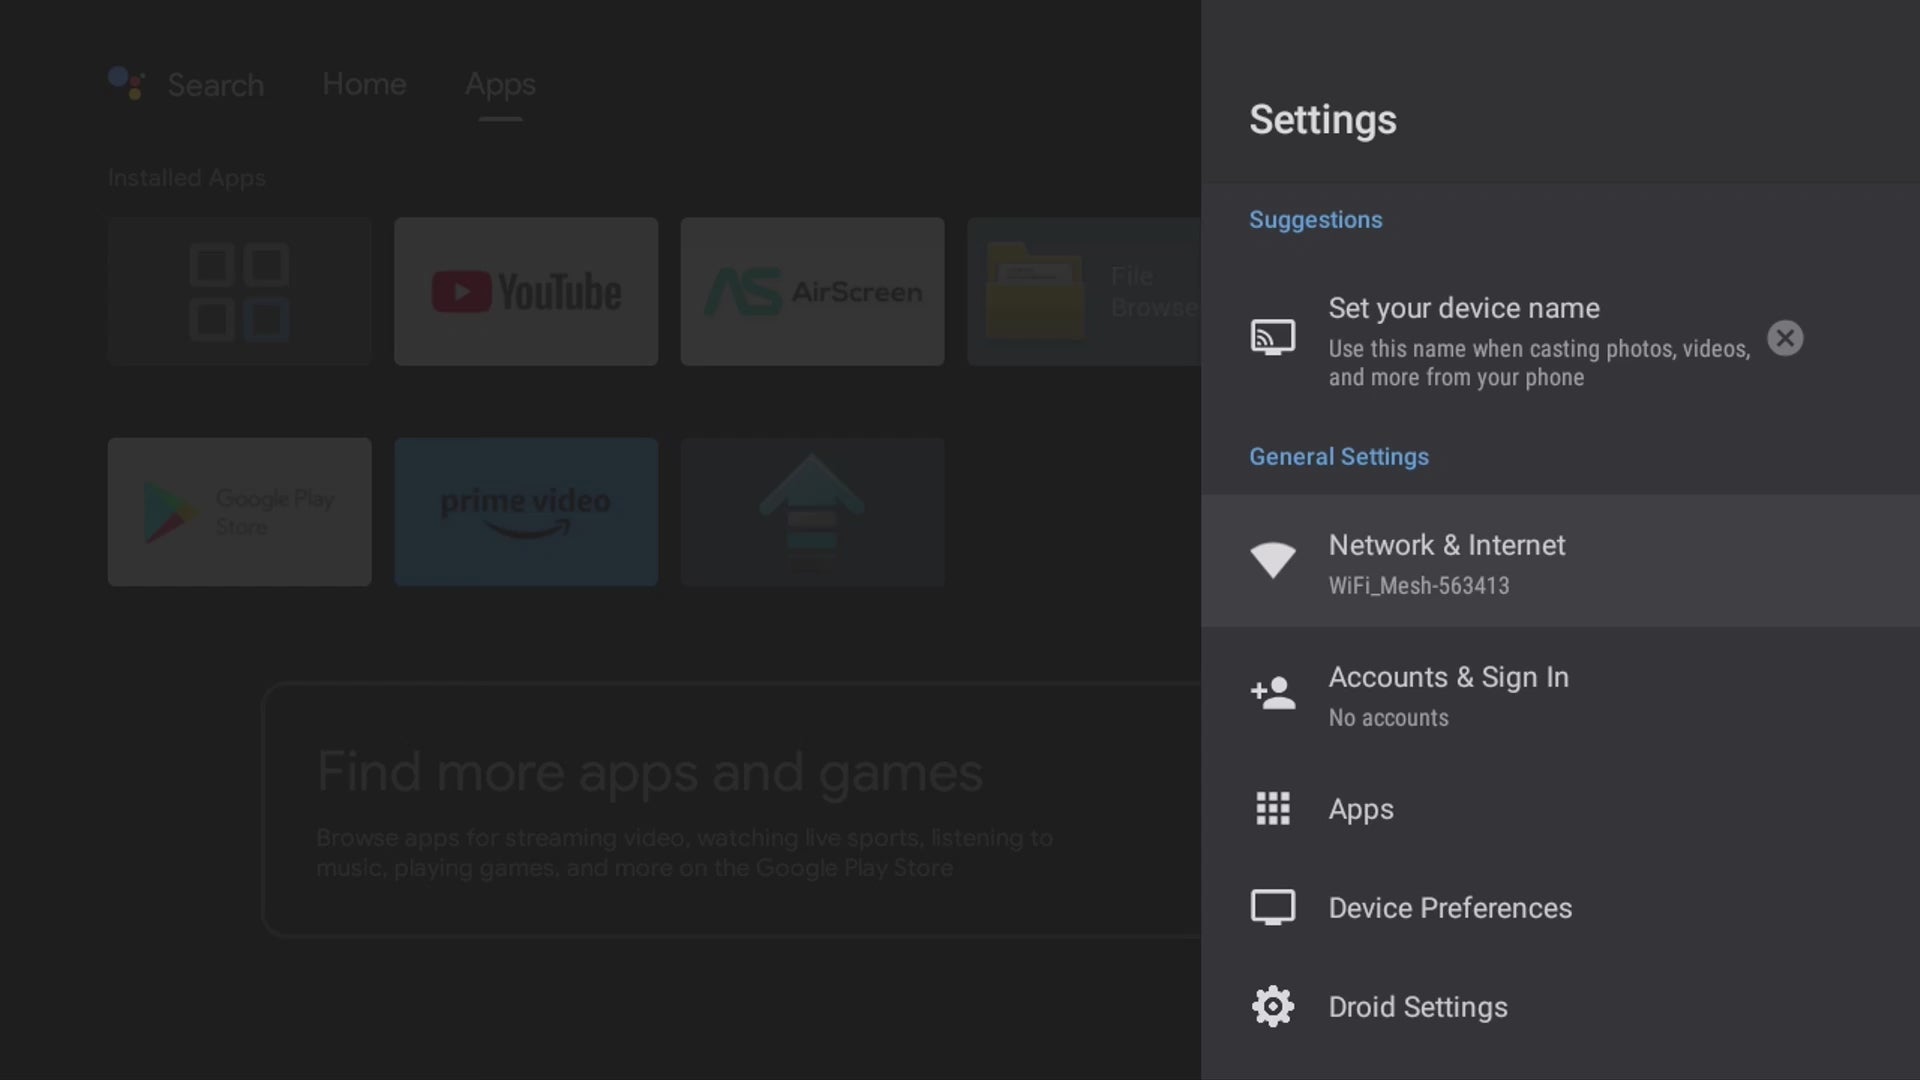Dismiss the device name suggestion

click(1785, 338)
